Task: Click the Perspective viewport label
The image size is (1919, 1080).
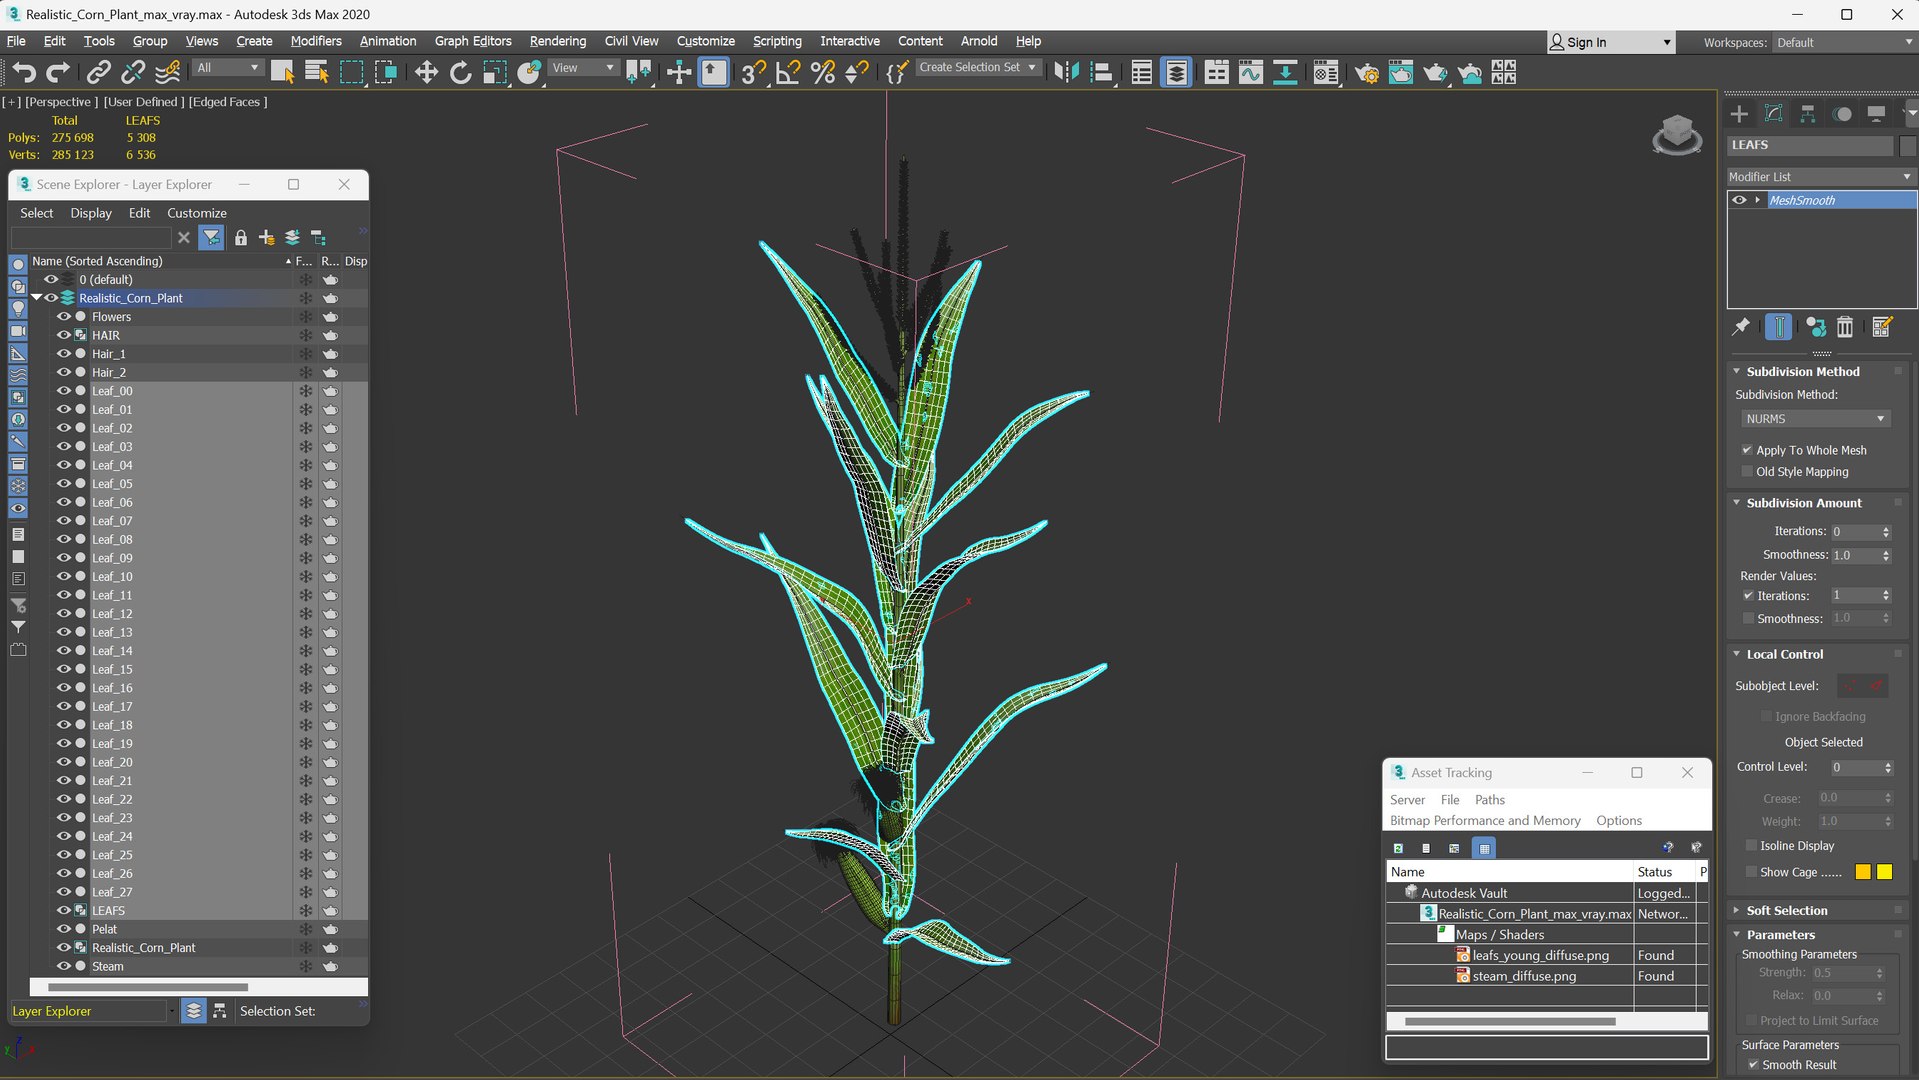Action: coord(61,102)
